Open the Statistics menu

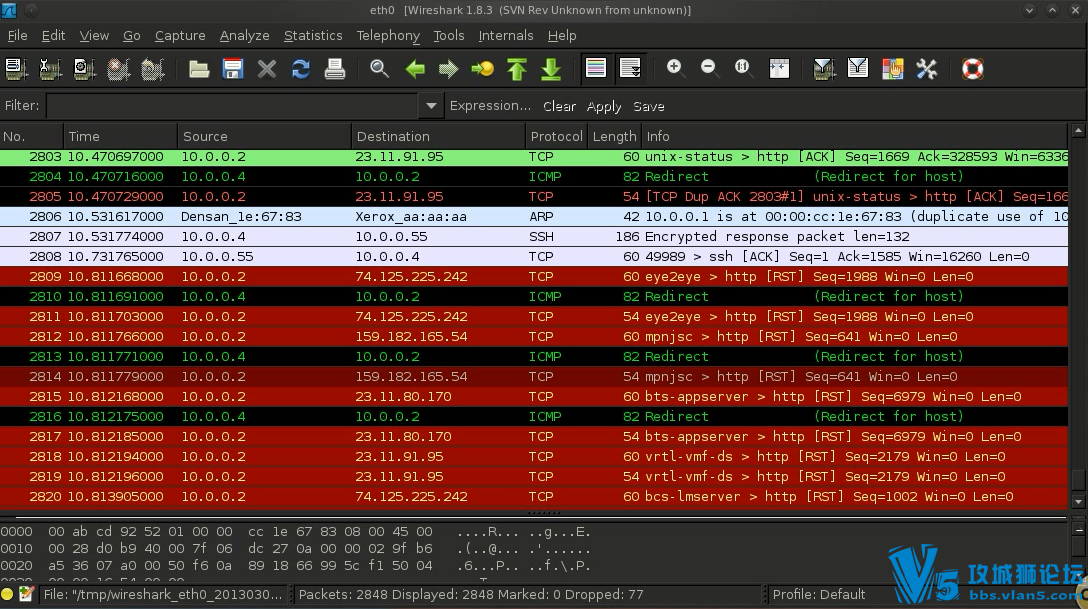tap(313, 36)
